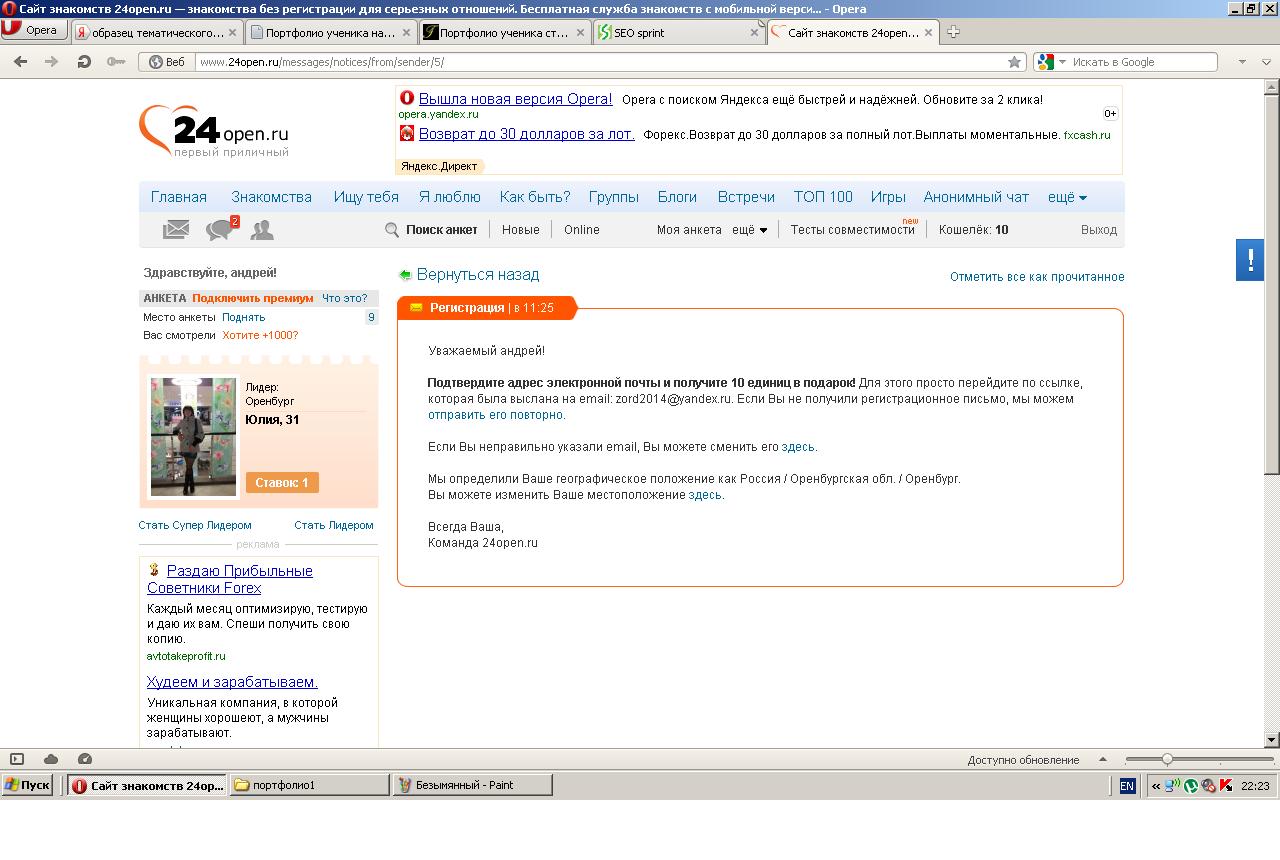Open the Ищу тебя navigation item
This screenshot has height=860, width=1280.
(366, 197)
